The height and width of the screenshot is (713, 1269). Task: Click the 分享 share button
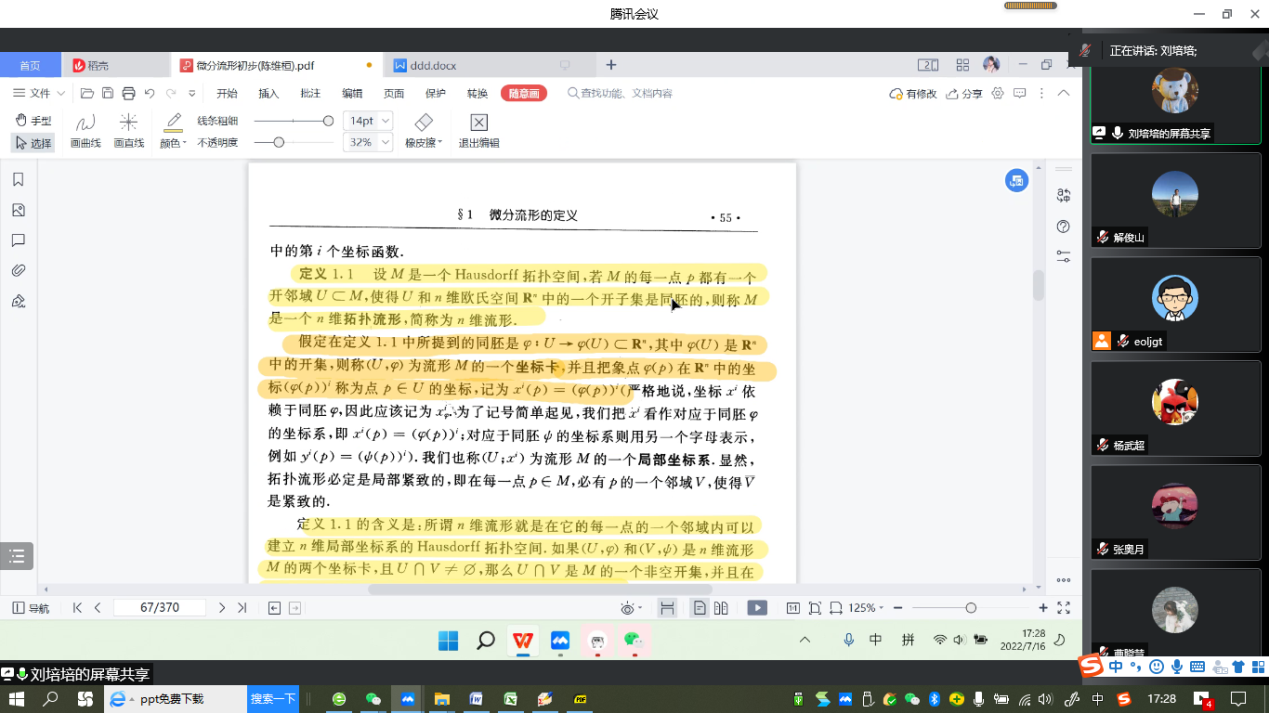[964, 93]
